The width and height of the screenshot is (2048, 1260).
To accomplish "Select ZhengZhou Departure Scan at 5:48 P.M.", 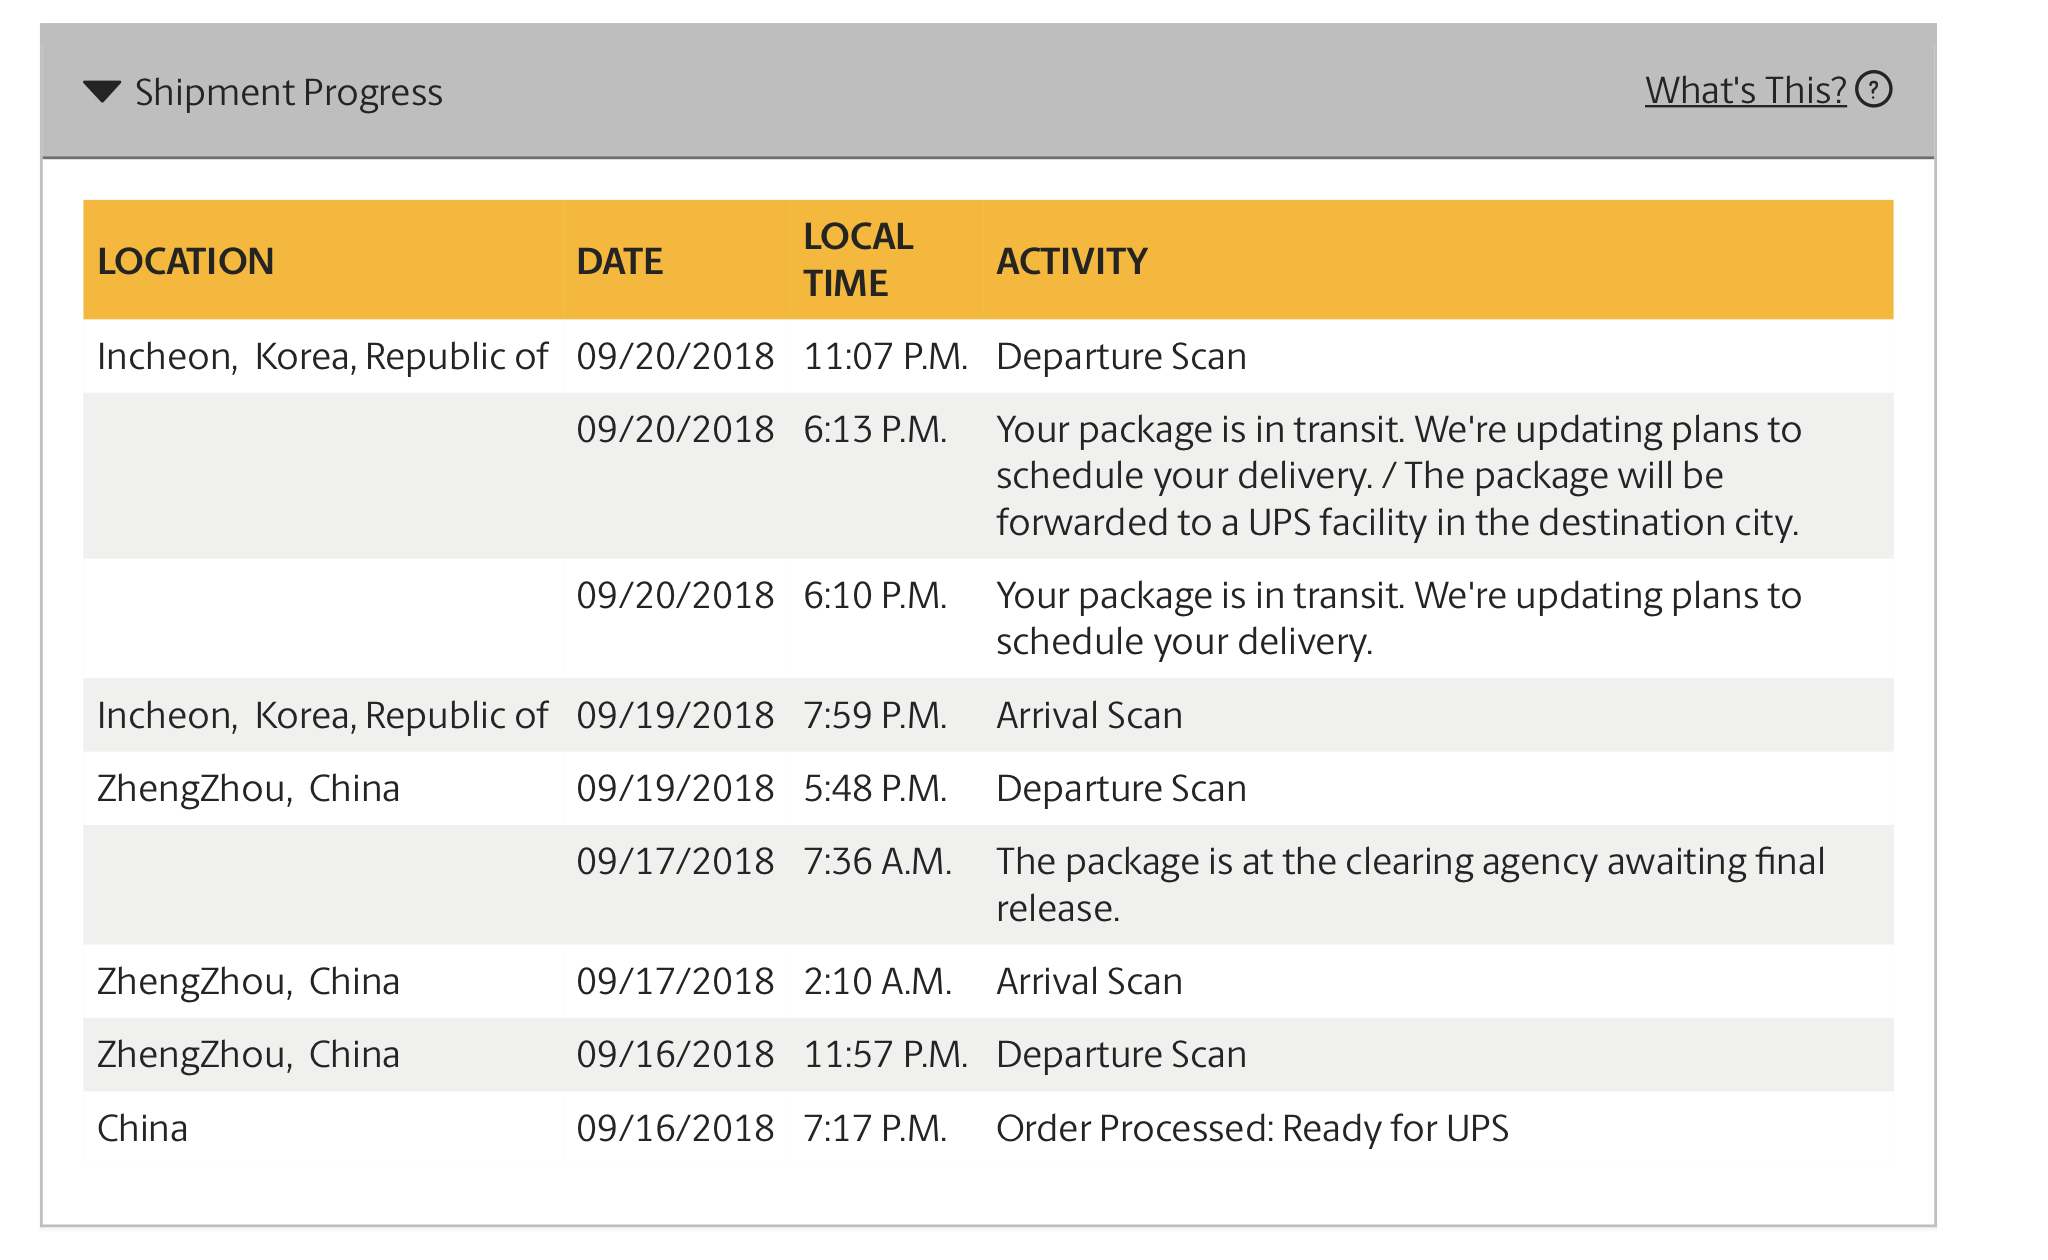I will 988,788.
